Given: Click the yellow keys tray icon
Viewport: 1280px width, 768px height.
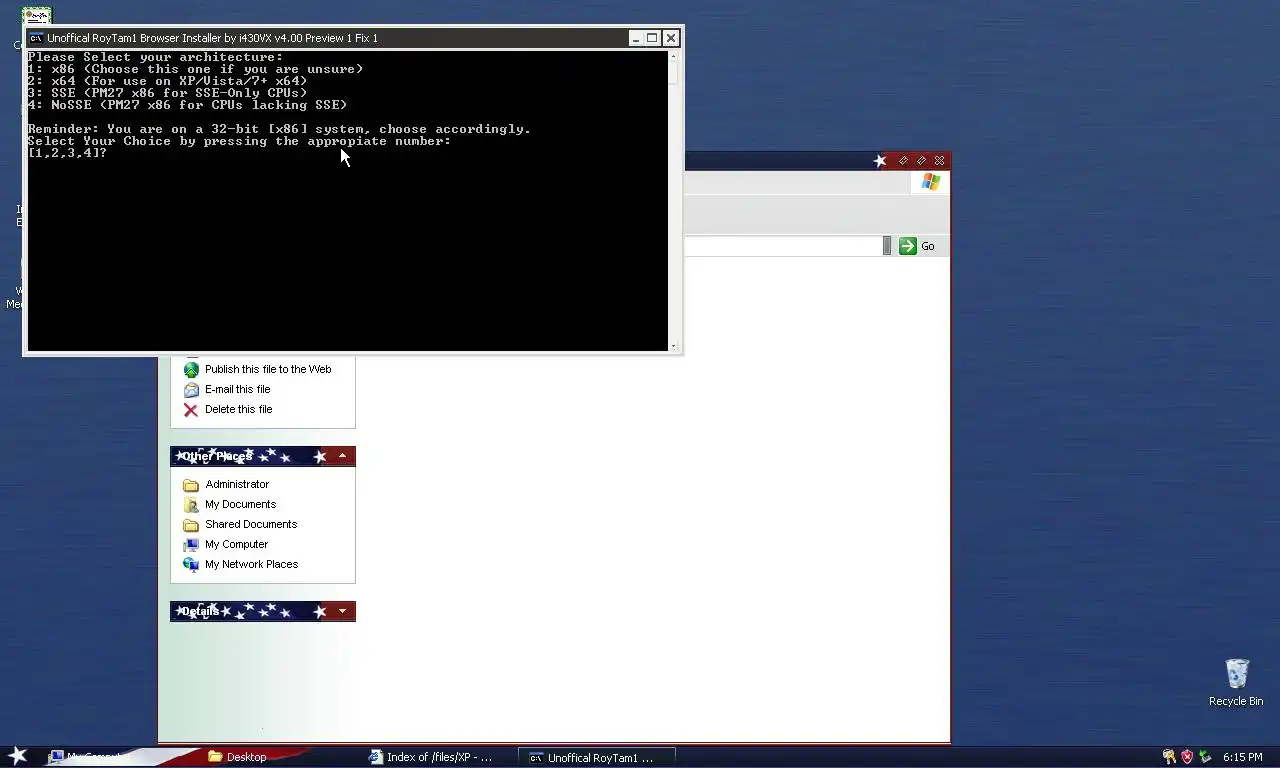Looking at the screenshot, I should coord(1169,757).
